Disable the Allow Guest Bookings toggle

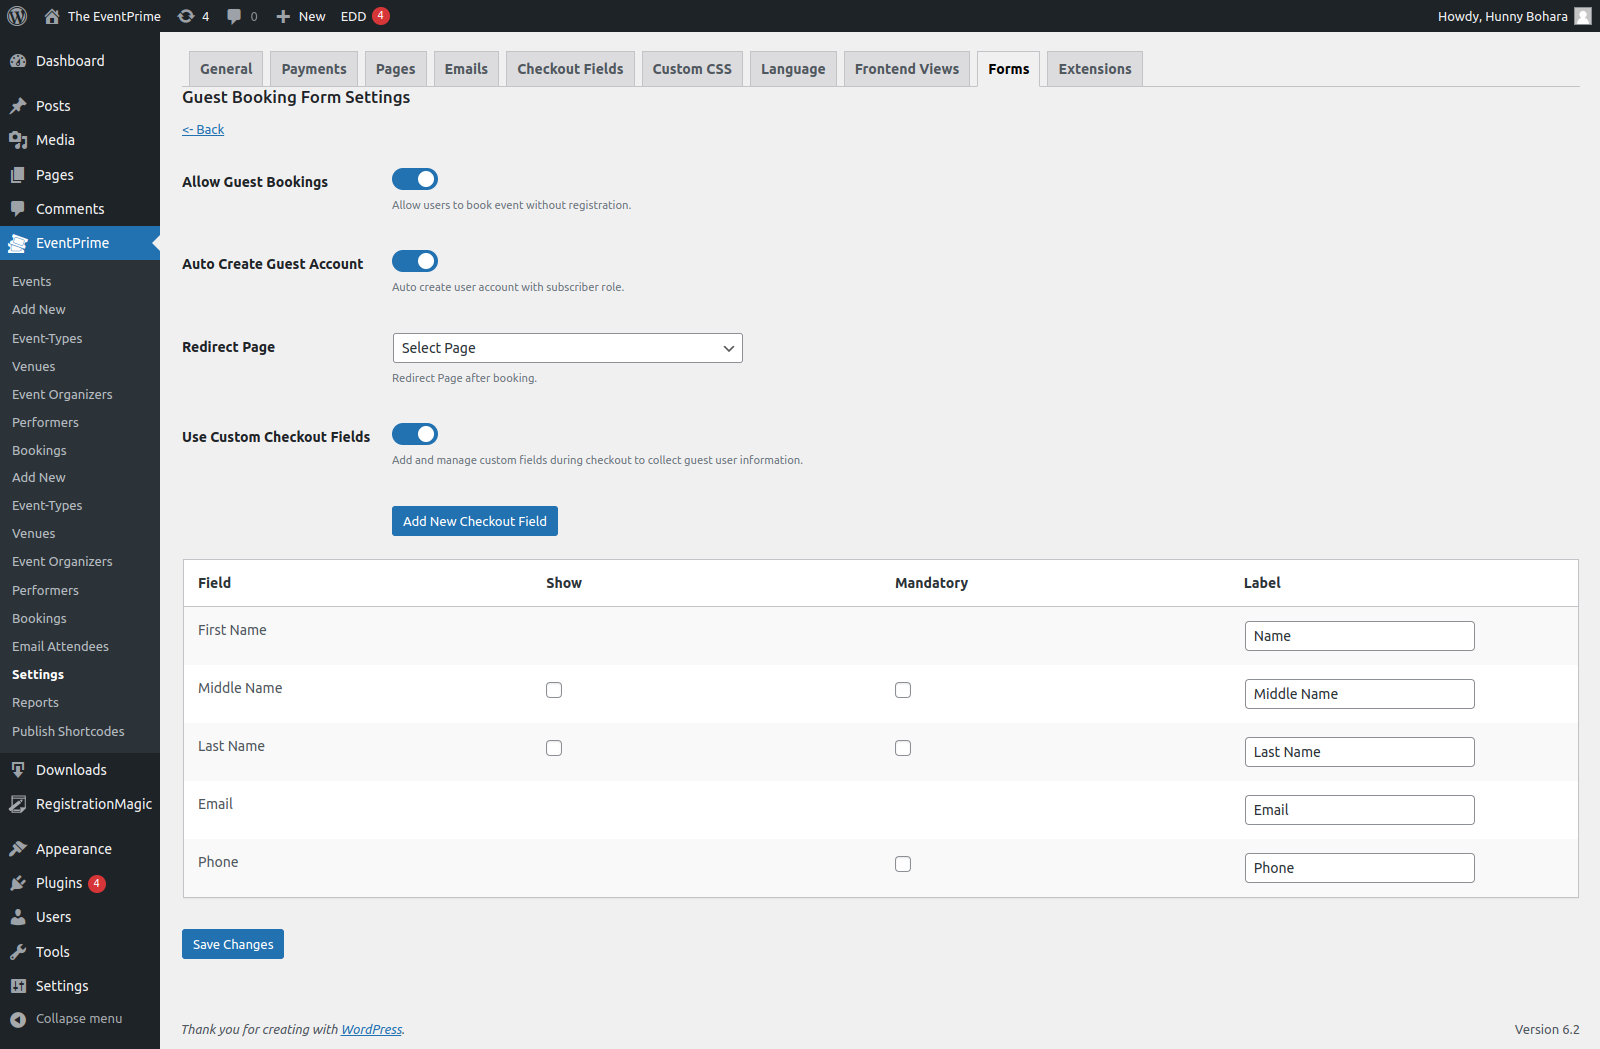415,179
